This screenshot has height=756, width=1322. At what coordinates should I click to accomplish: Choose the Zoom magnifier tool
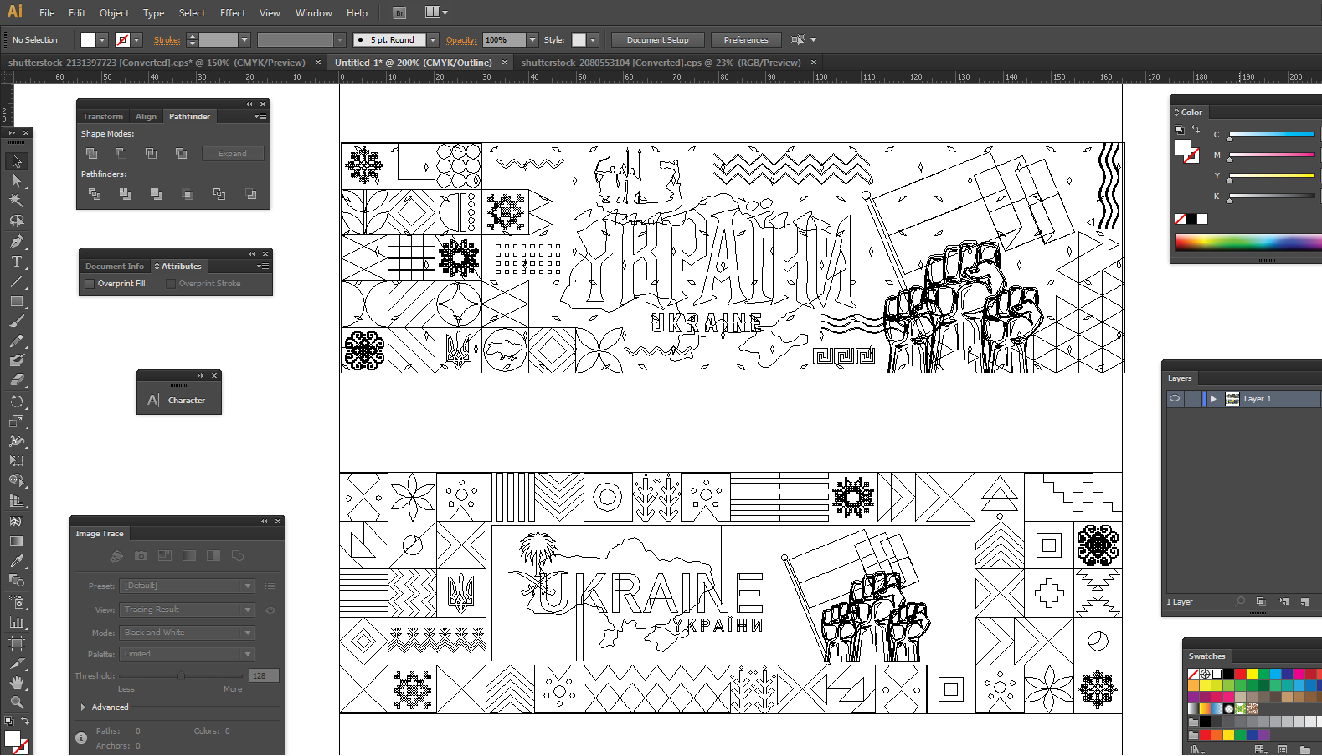point(17,702)
